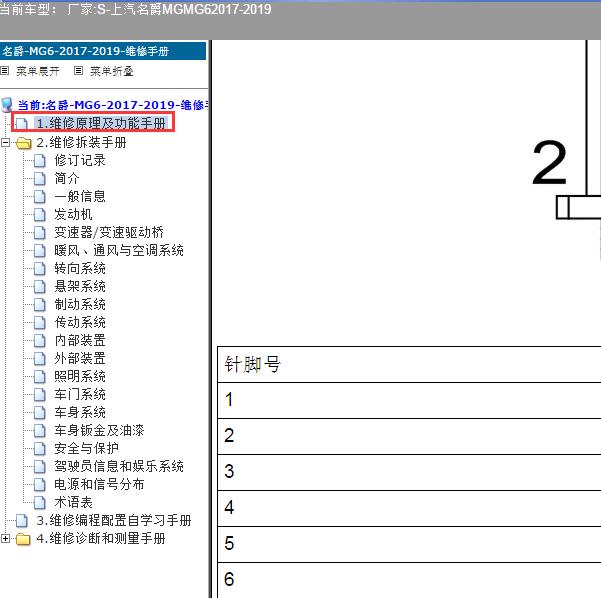Open the 车身系统 section
The image size is (601, 598).
tap(80, 412)
